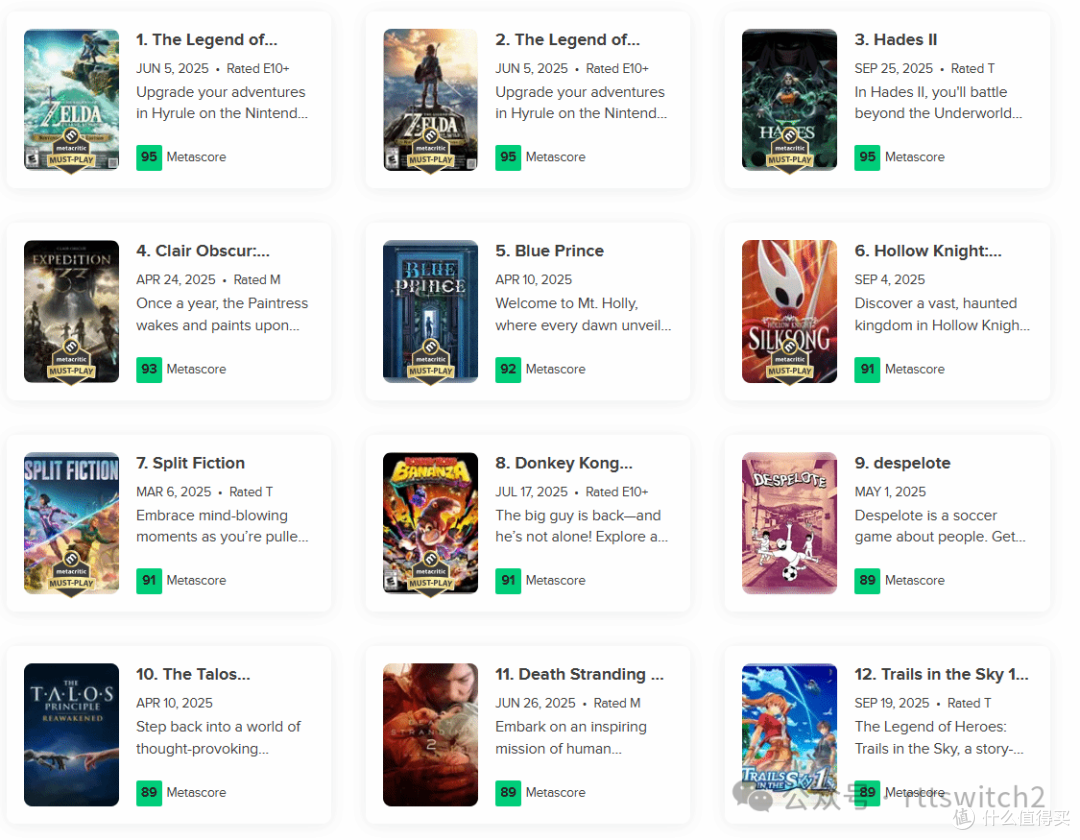The width and height of the screenshot is (1080, 840).
Task: Open Hades II cover thumbnail
Action: click(x=789, y=100)
